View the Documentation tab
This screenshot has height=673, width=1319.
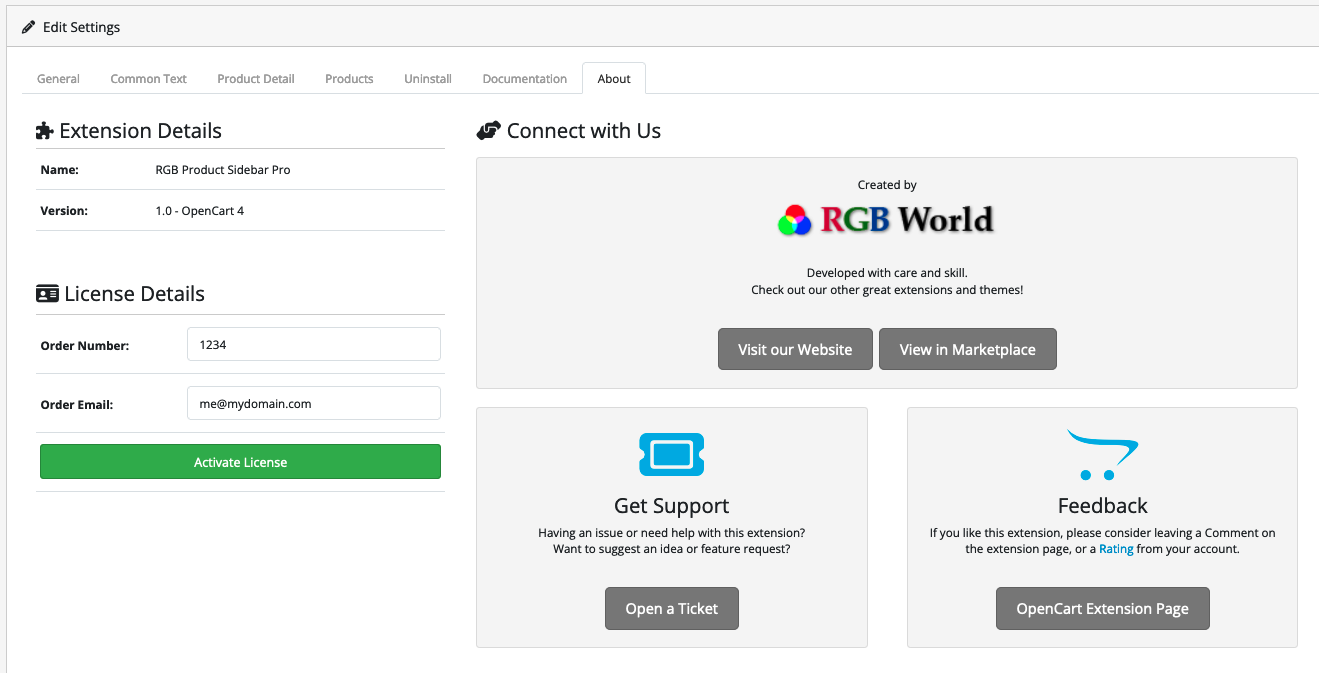click(525, 79)
